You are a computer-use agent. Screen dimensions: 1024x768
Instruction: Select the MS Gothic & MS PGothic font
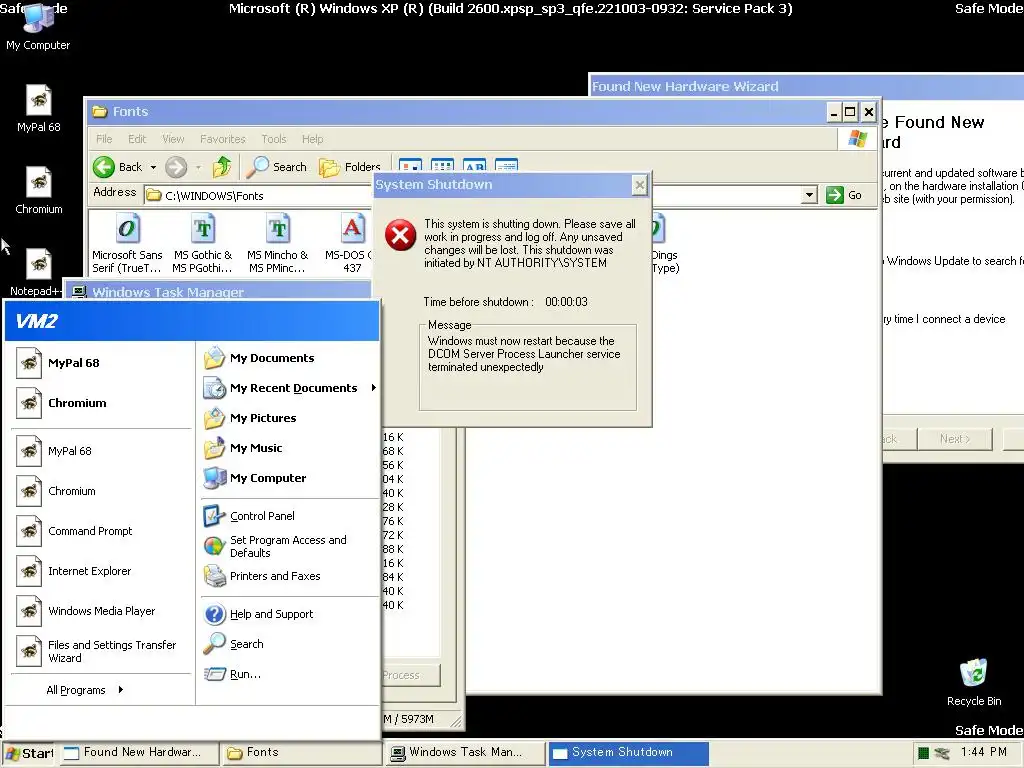pyautogui.click(x=202, y=243)
